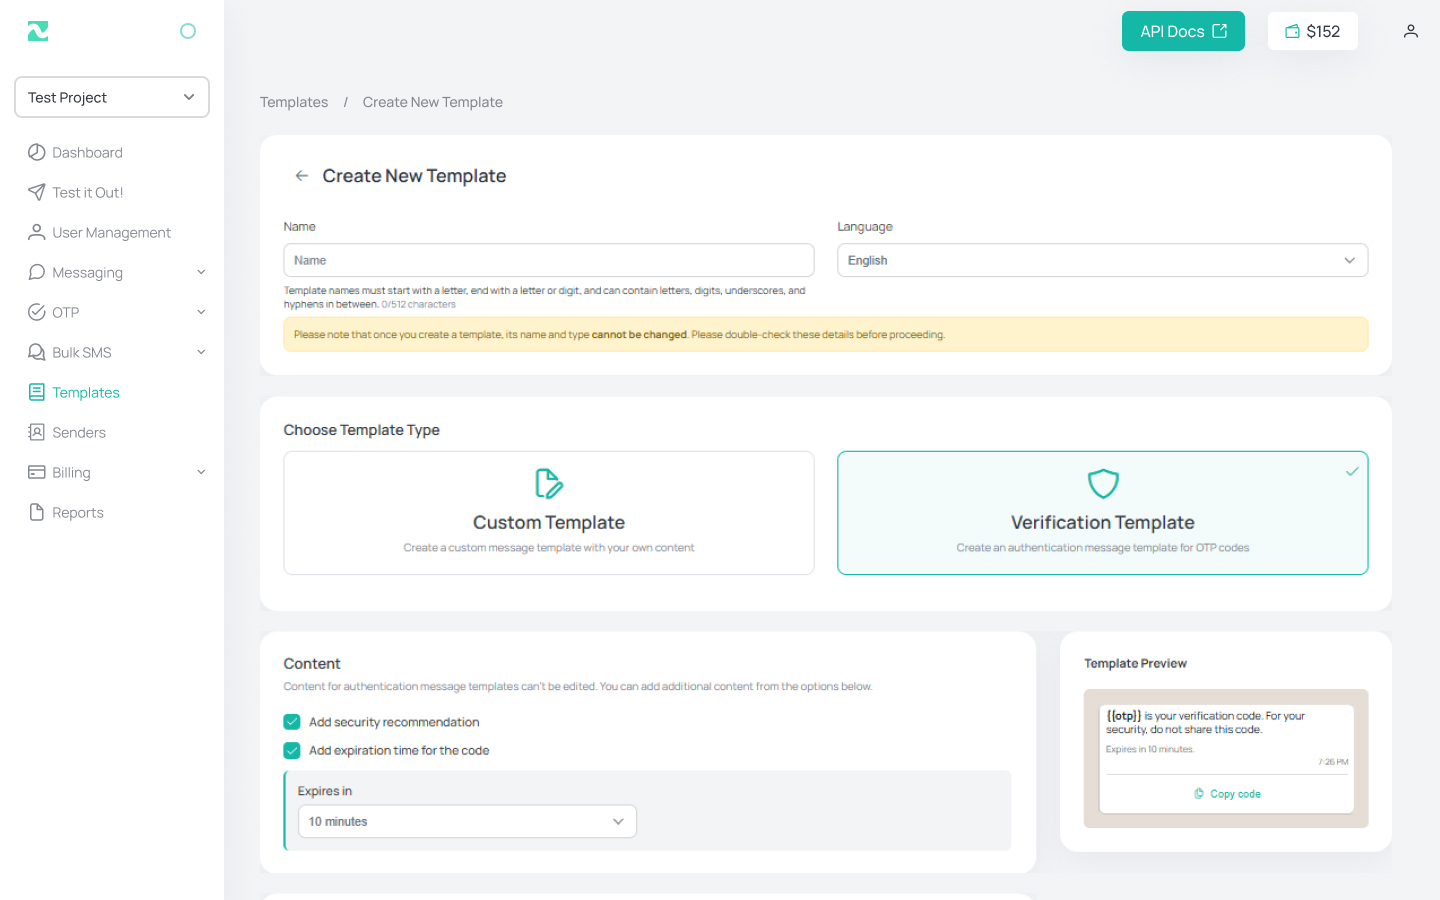The image size is (1440, 900).
Task: Click the Reports file icon
Action: tap(37, 512)
